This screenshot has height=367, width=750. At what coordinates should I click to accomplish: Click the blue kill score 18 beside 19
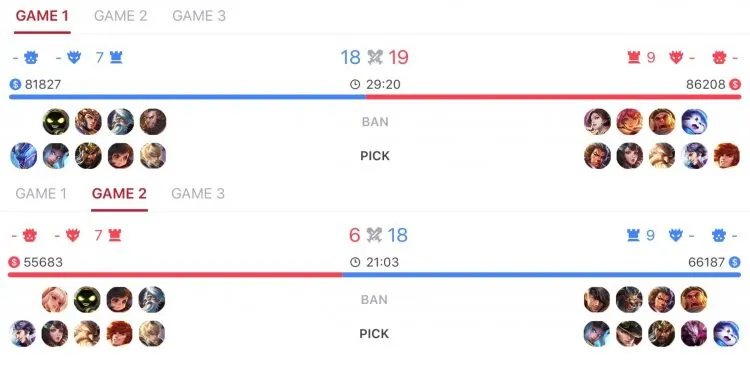[x=350, y=57]
